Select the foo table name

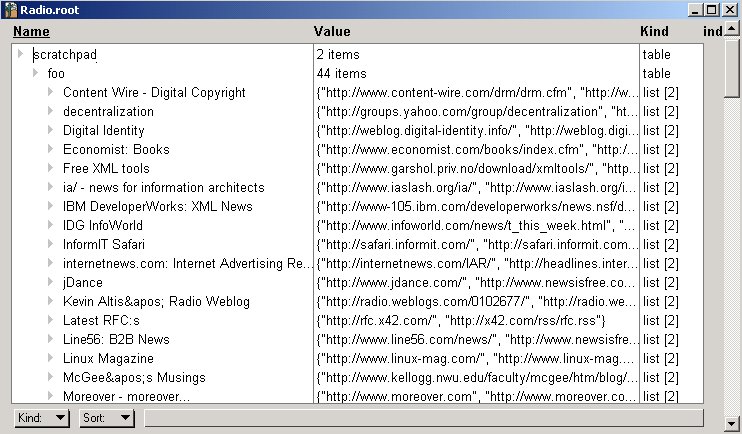(56, 73)
